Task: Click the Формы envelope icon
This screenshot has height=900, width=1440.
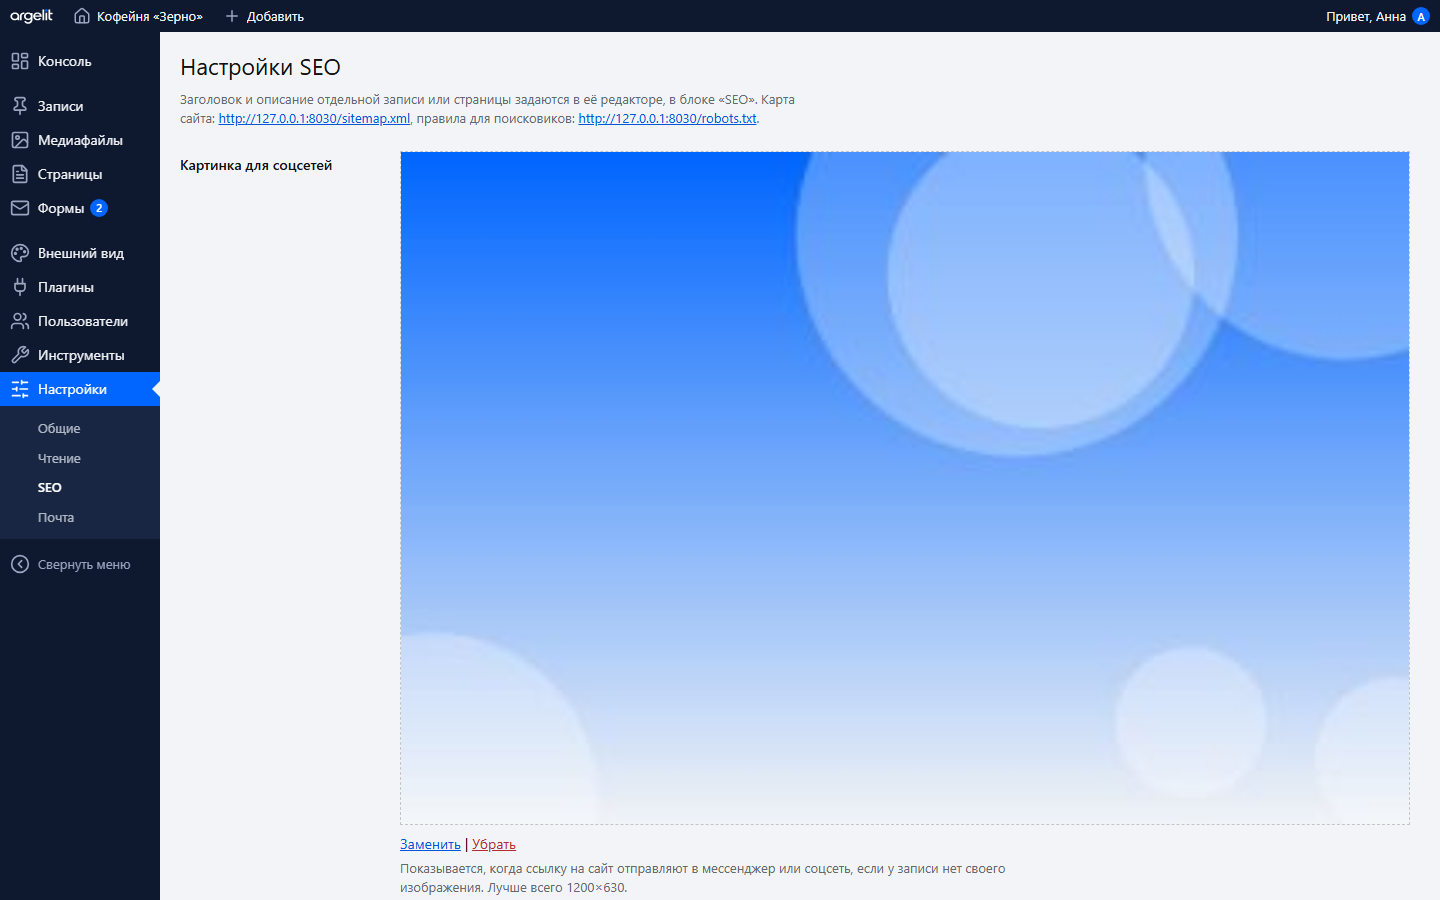Action: point(20,208)
